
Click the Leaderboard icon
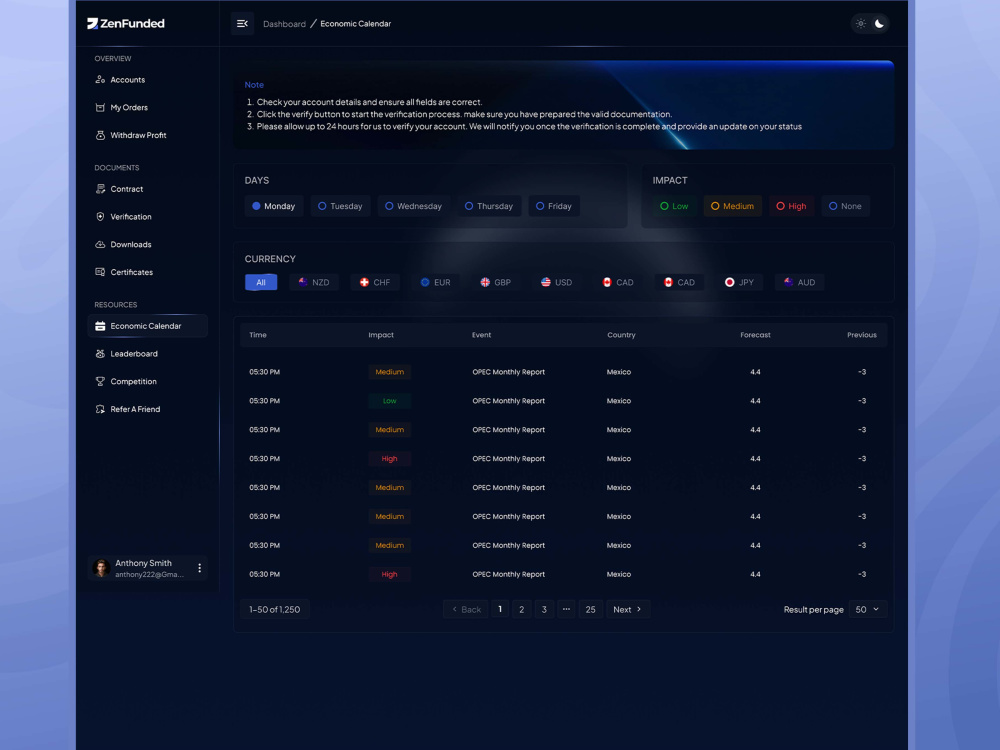pos(100,354)
